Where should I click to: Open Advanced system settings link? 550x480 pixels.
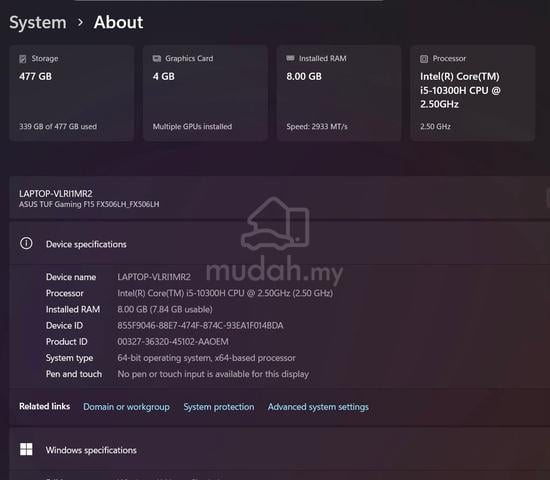coord(318,407)
